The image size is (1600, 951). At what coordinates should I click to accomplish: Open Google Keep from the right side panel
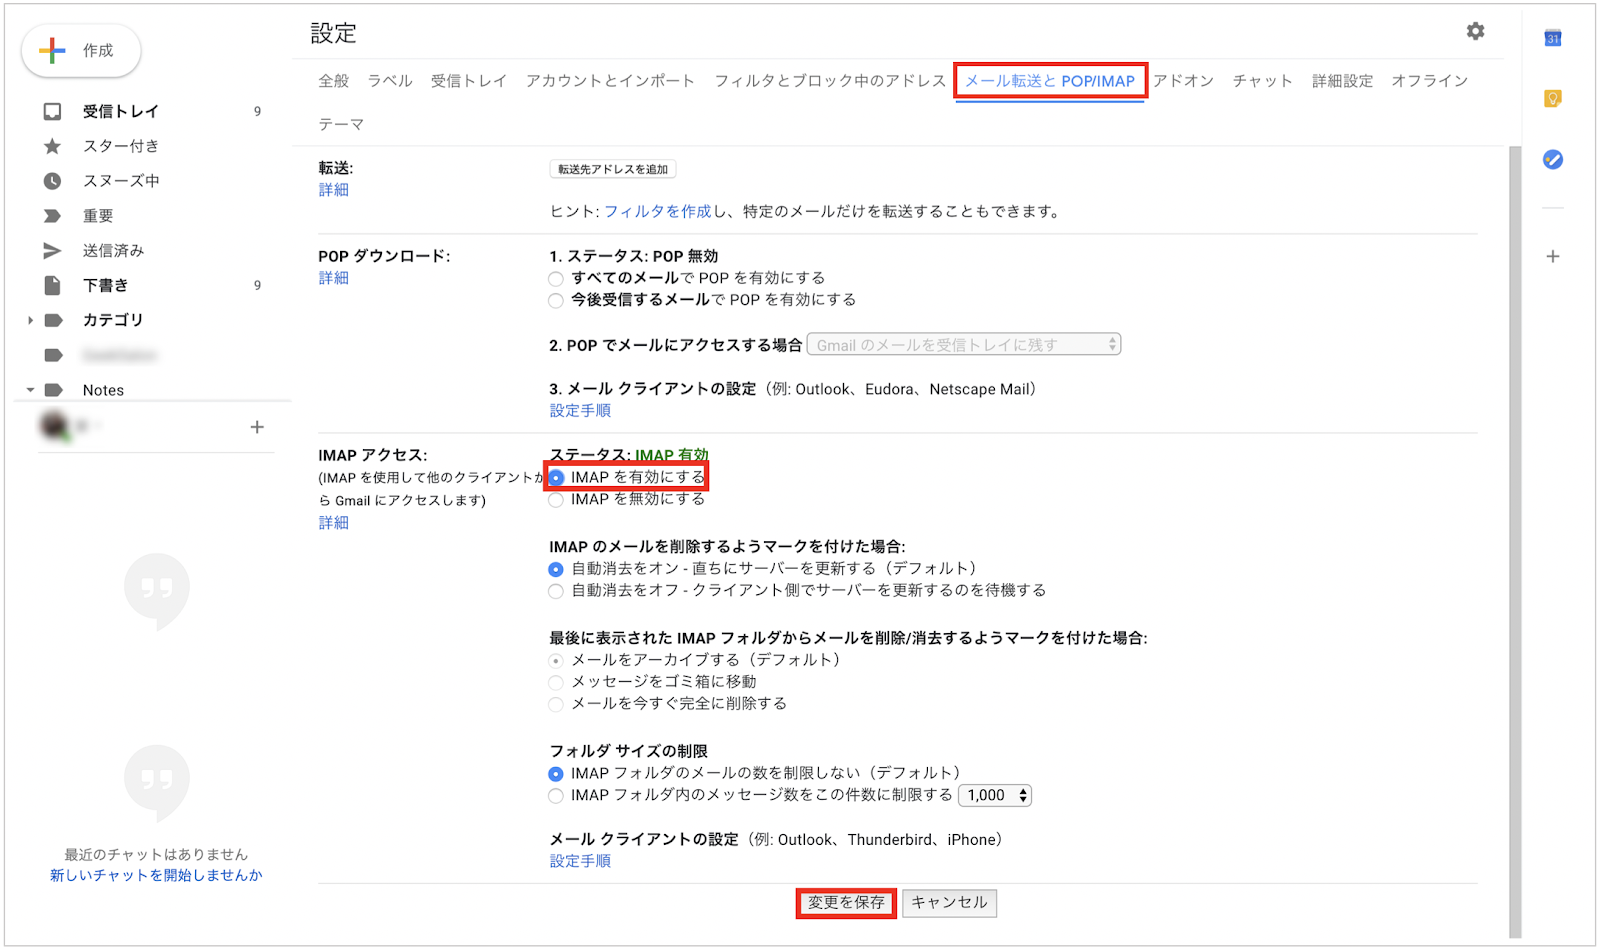pyautogui.click(x=1552, y=98)
